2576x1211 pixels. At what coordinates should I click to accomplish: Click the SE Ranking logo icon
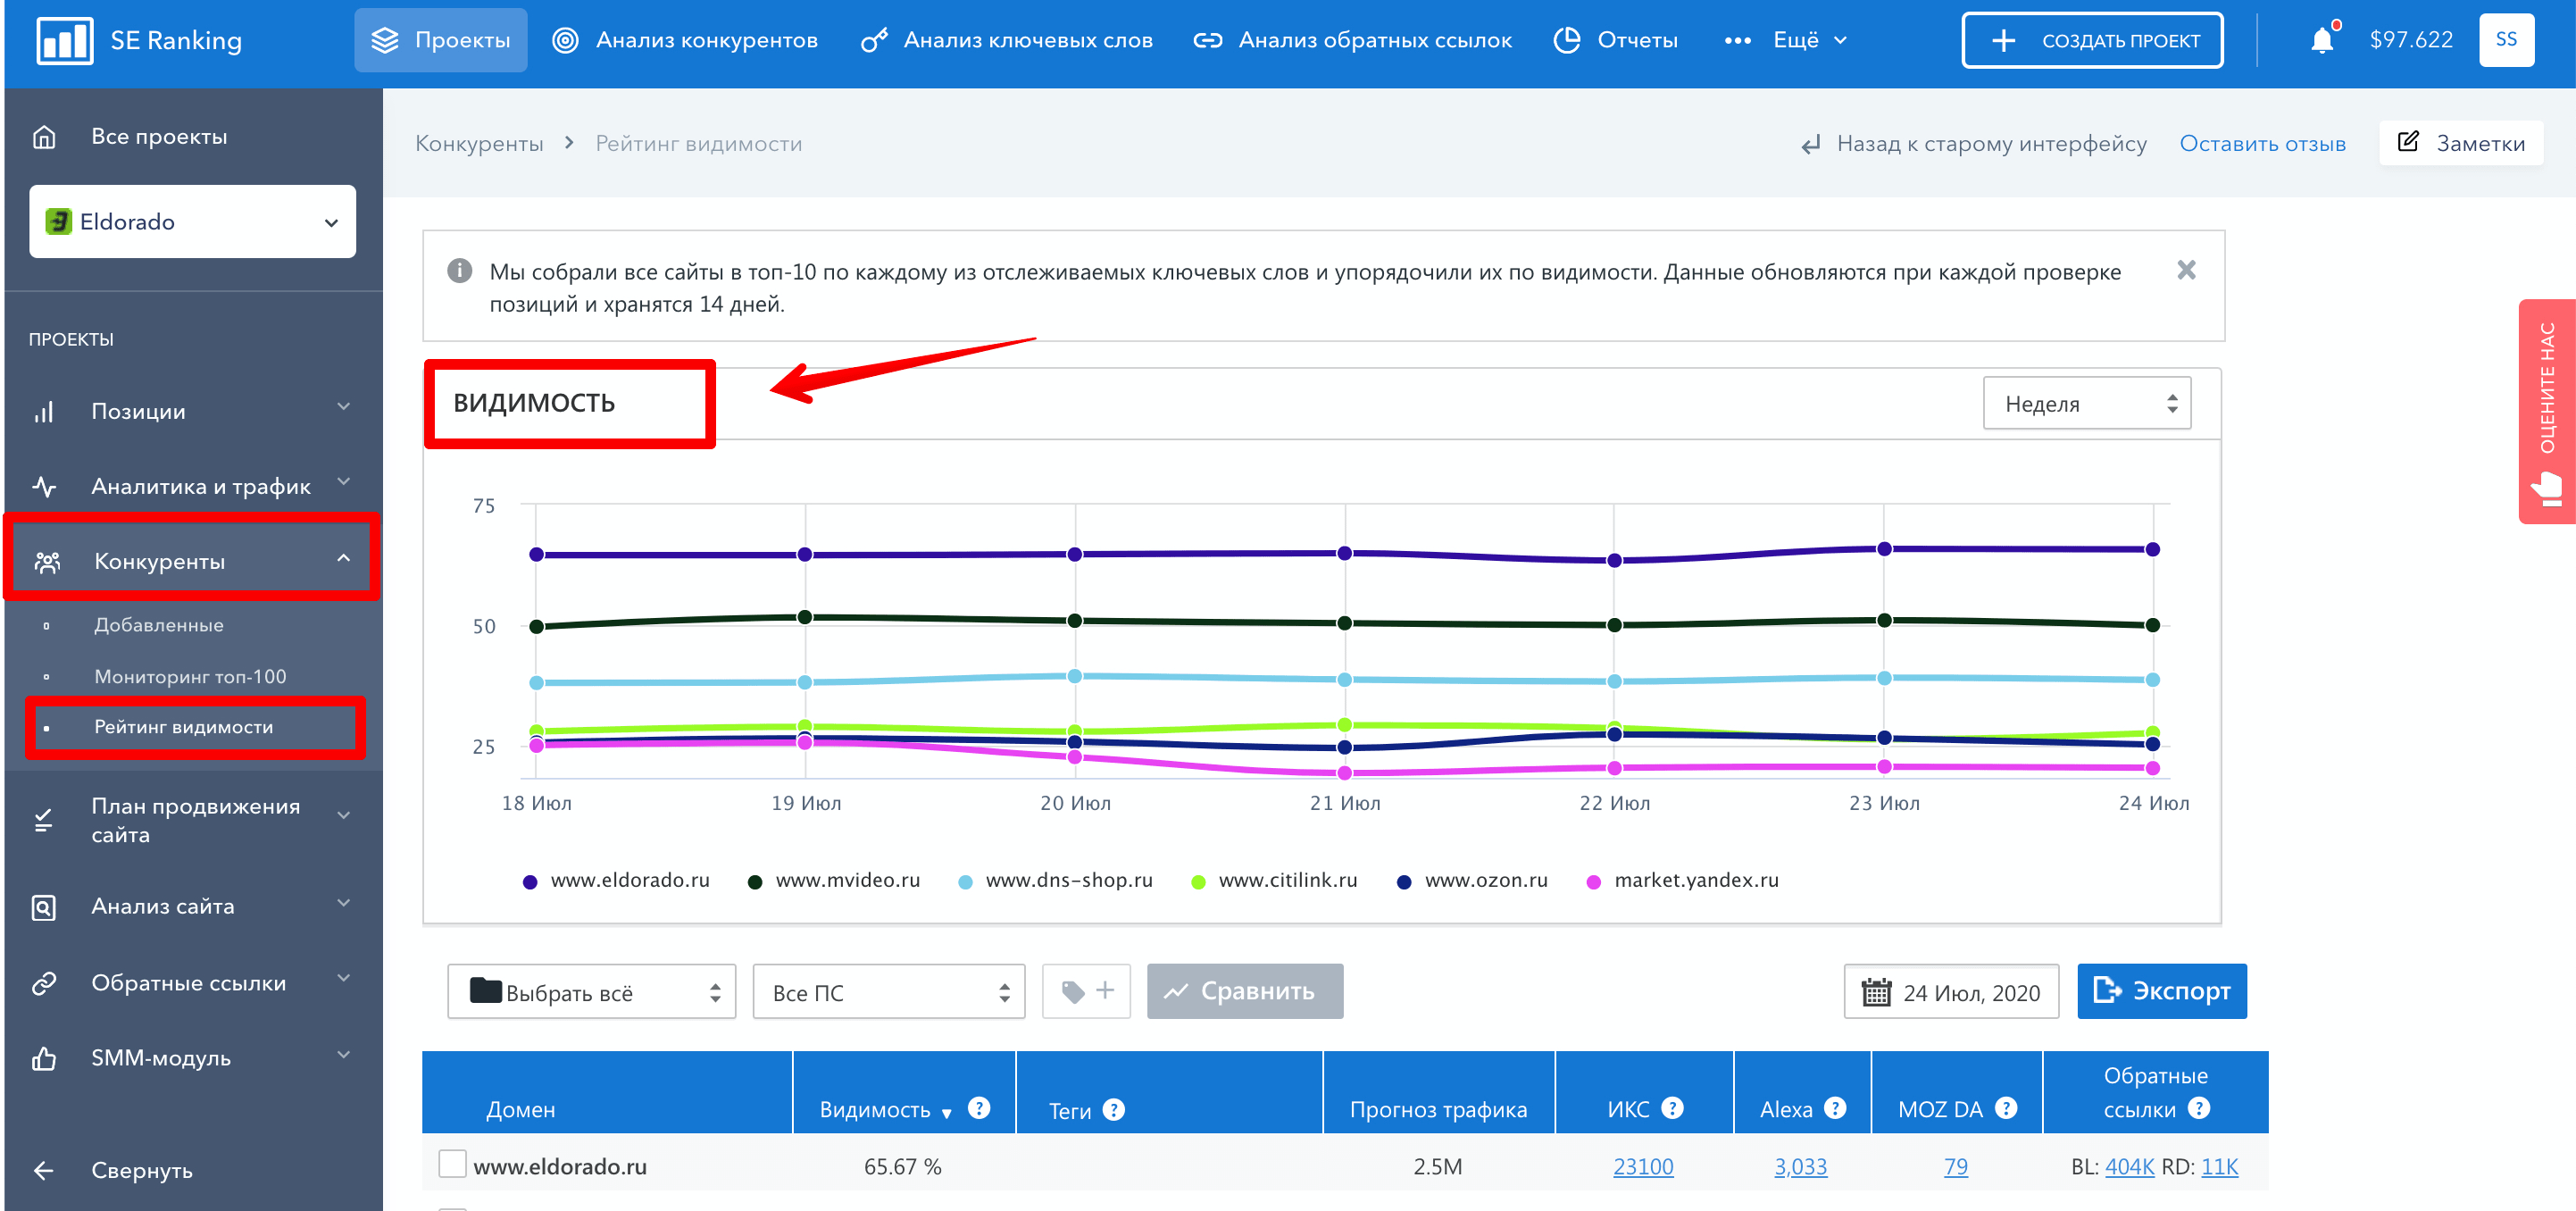64,40
